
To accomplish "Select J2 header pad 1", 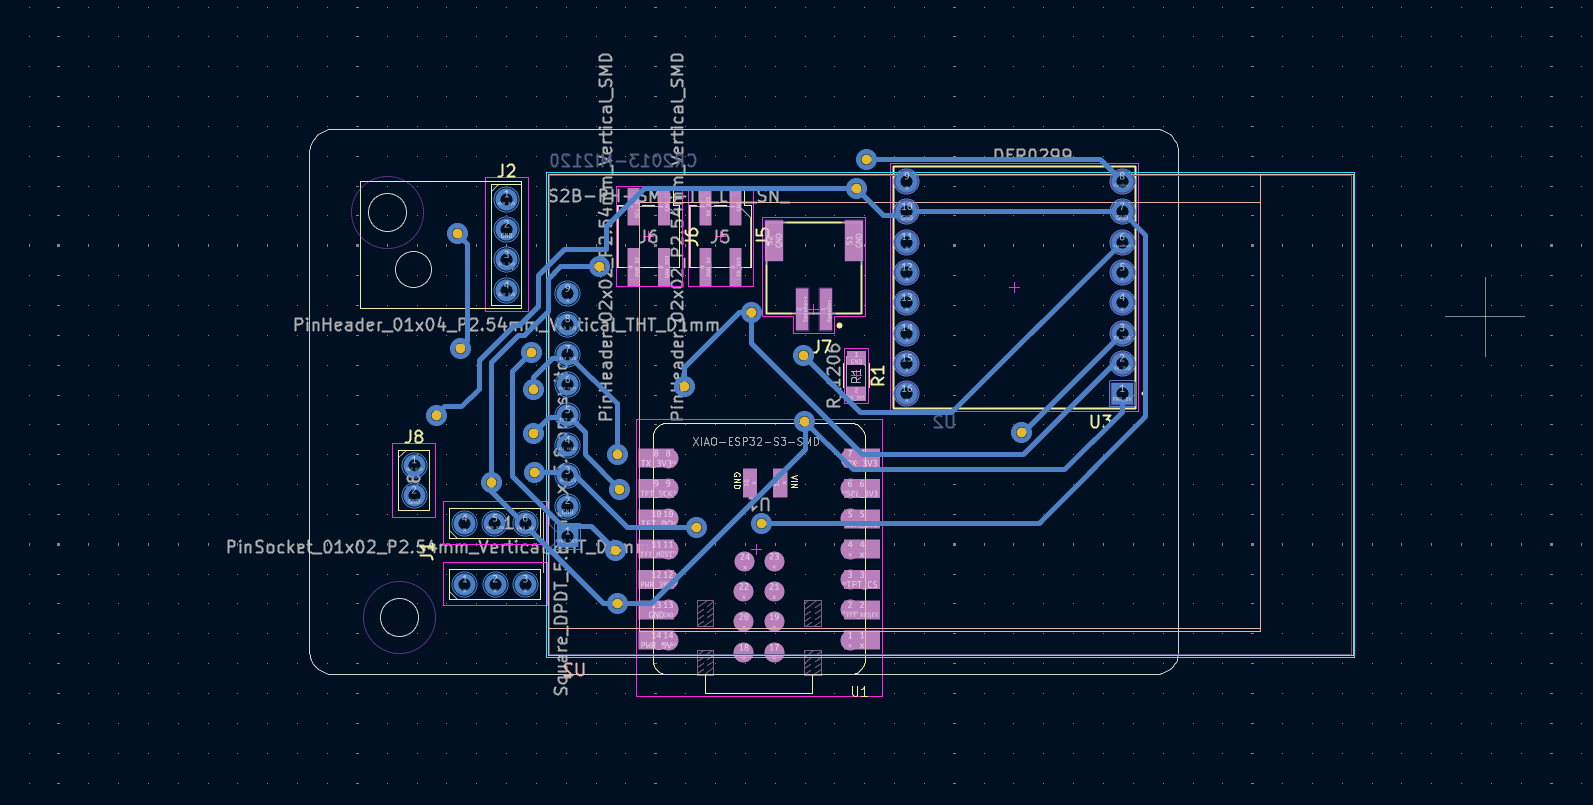I will (x=507, y=200).
